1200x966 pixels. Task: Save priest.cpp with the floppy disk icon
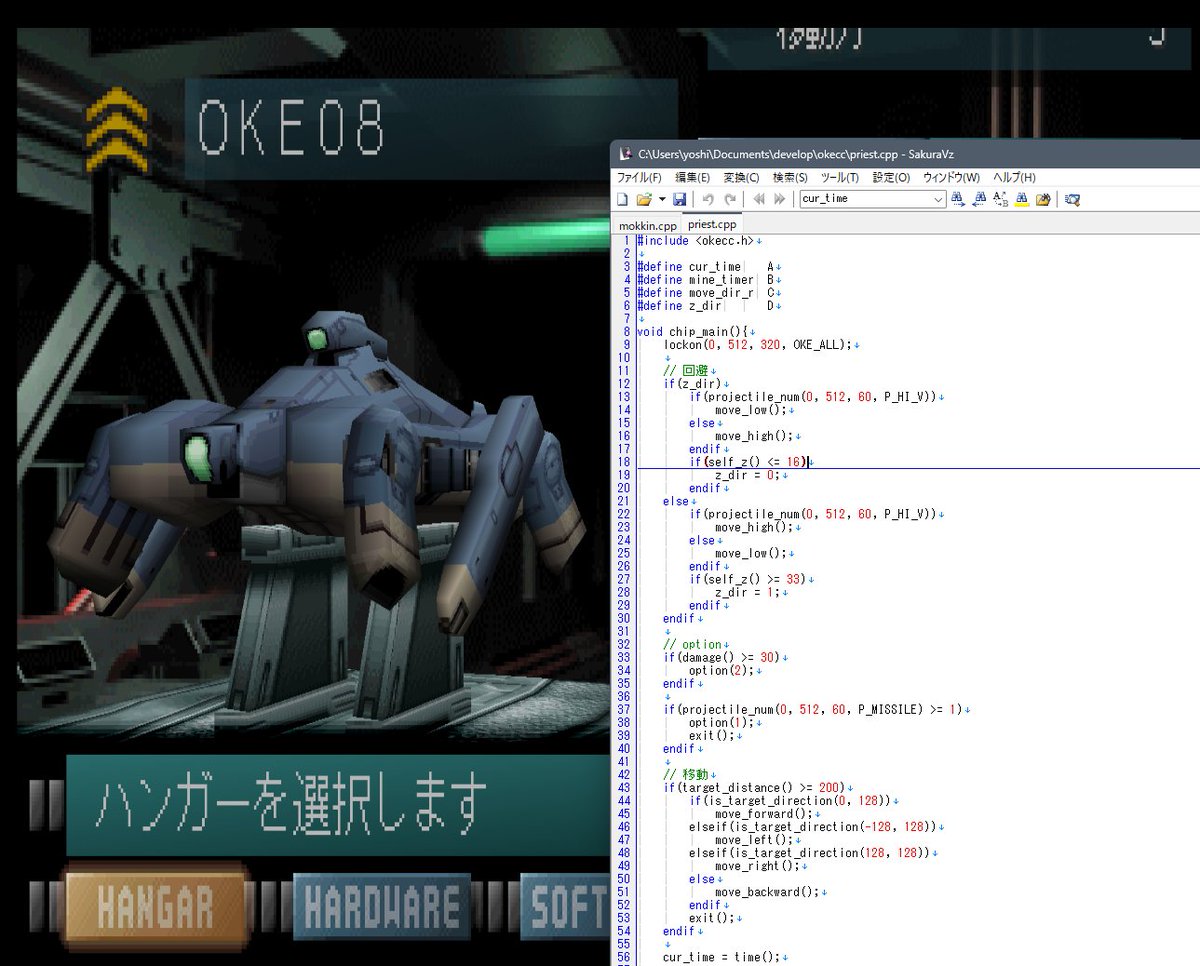(679, 199)
